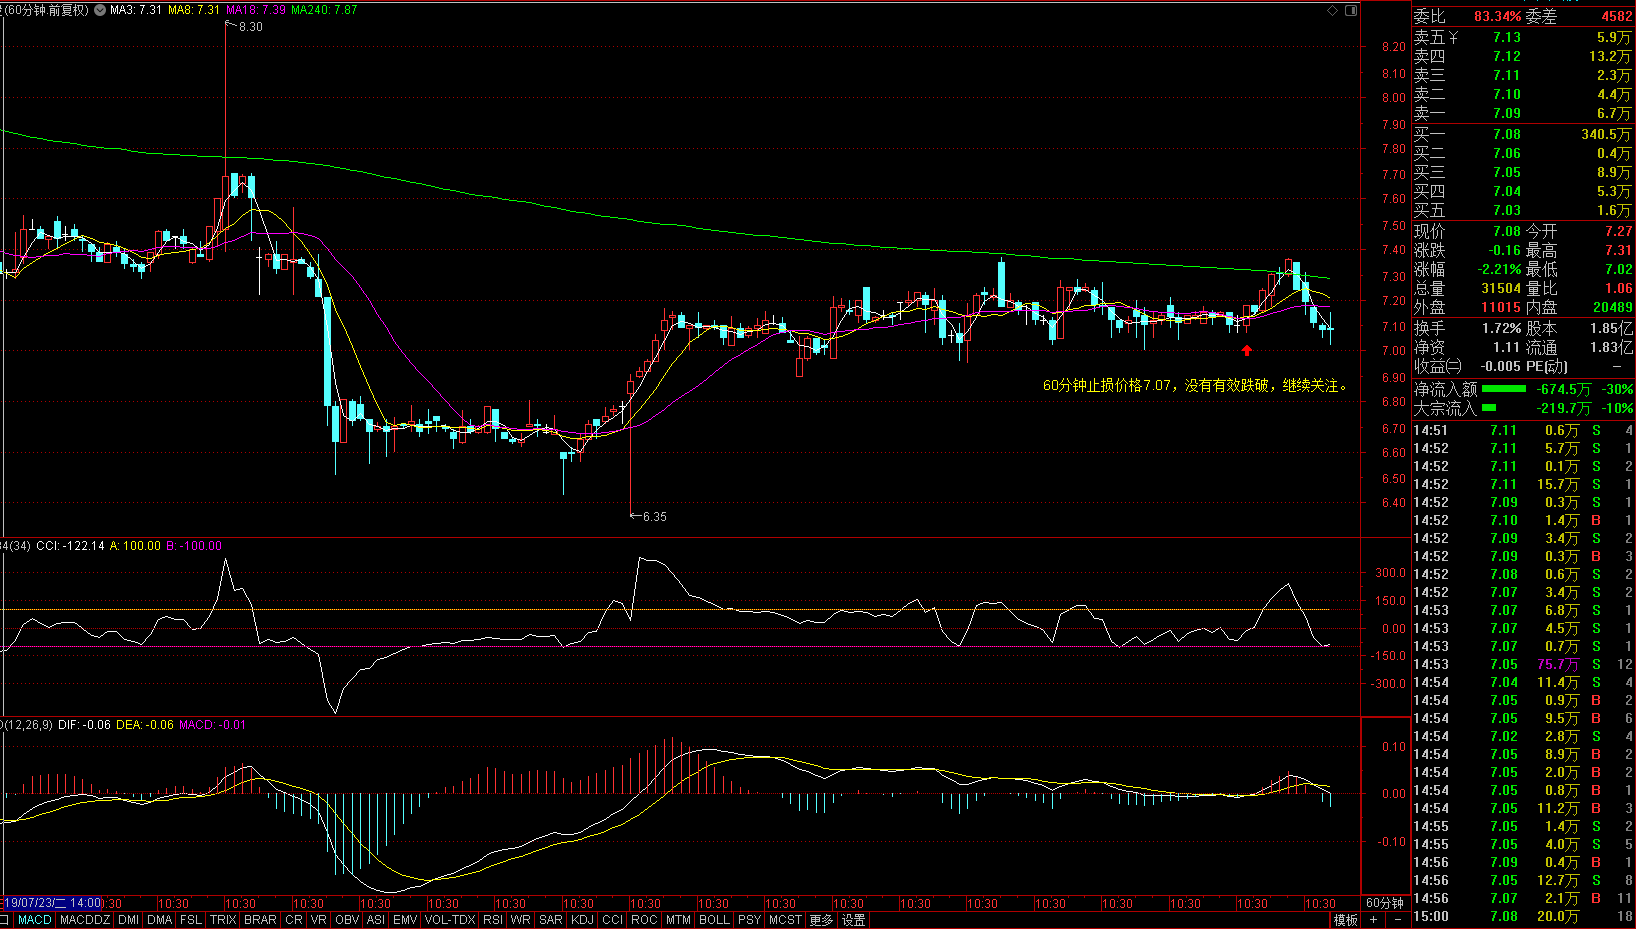Select the MTM indicator tab
The image size is (1636, 929).
pos(679,920)
